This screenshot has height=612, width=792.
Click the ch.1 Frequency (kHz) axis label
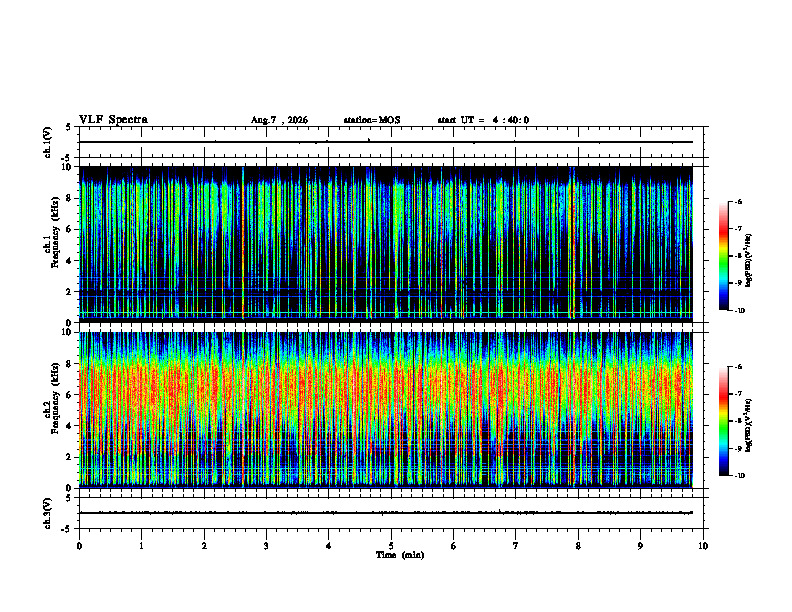pos(52,244)
